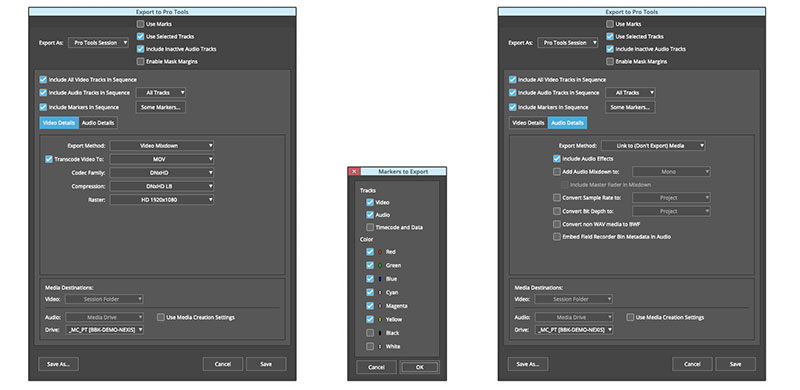Open All Tracks dropdown in left dialog
Viewport: 800px width, 390px height.
161,93
